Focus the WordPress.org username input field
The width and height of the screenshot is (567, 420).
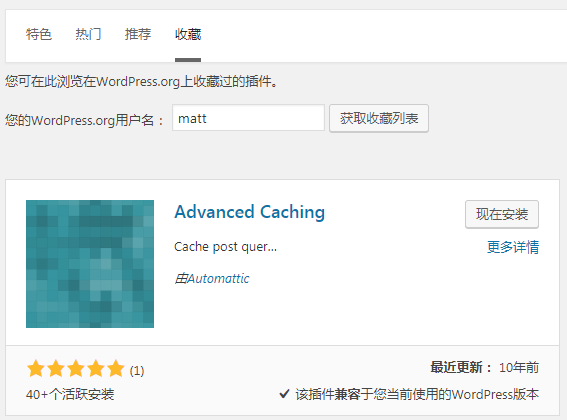pyautogui.click(x=248, y=118)
